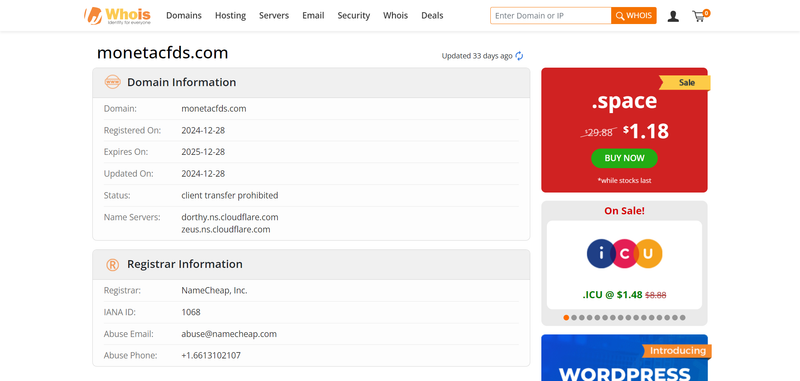This screenshot has height=381, width=800.
Task: Open the Security menu
Action: (x=354, y=15)
